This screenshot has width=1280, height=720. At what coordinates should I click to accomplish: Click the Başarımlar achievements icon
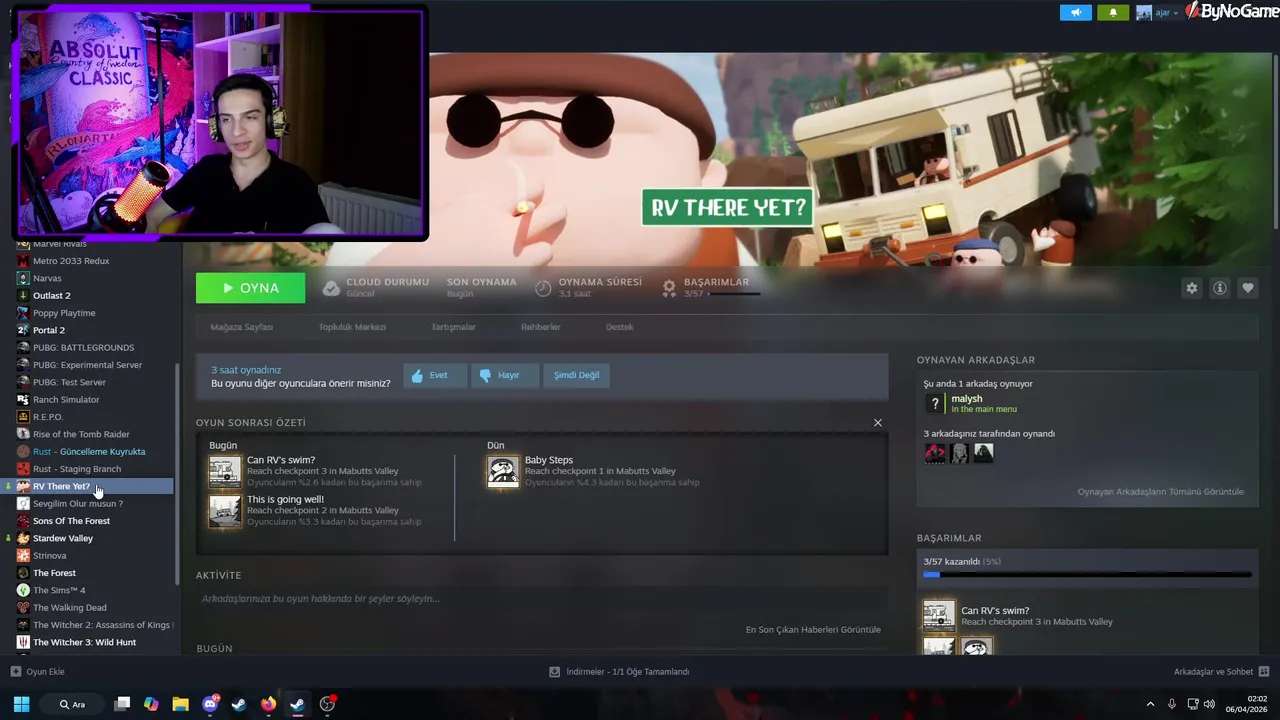tap(669, 288)
